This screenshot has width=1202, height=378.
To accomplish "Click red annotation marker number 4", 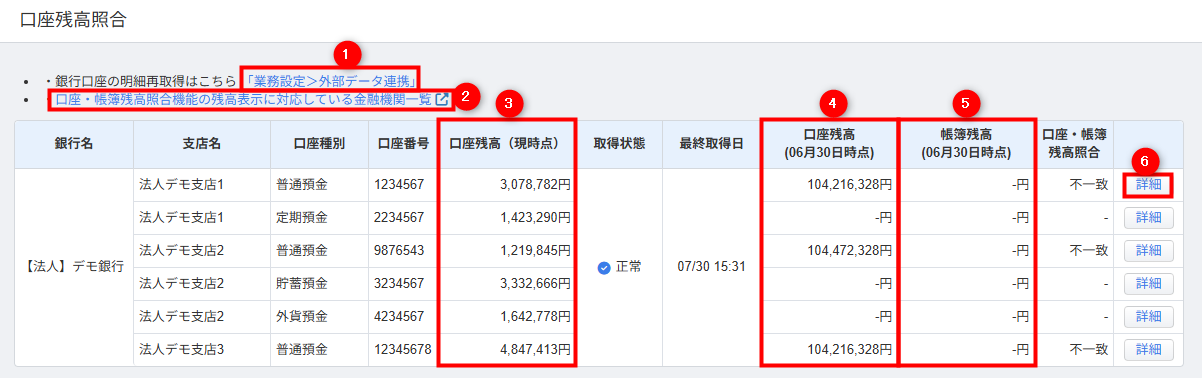I will pyautogui.click(x=832, y=102).
